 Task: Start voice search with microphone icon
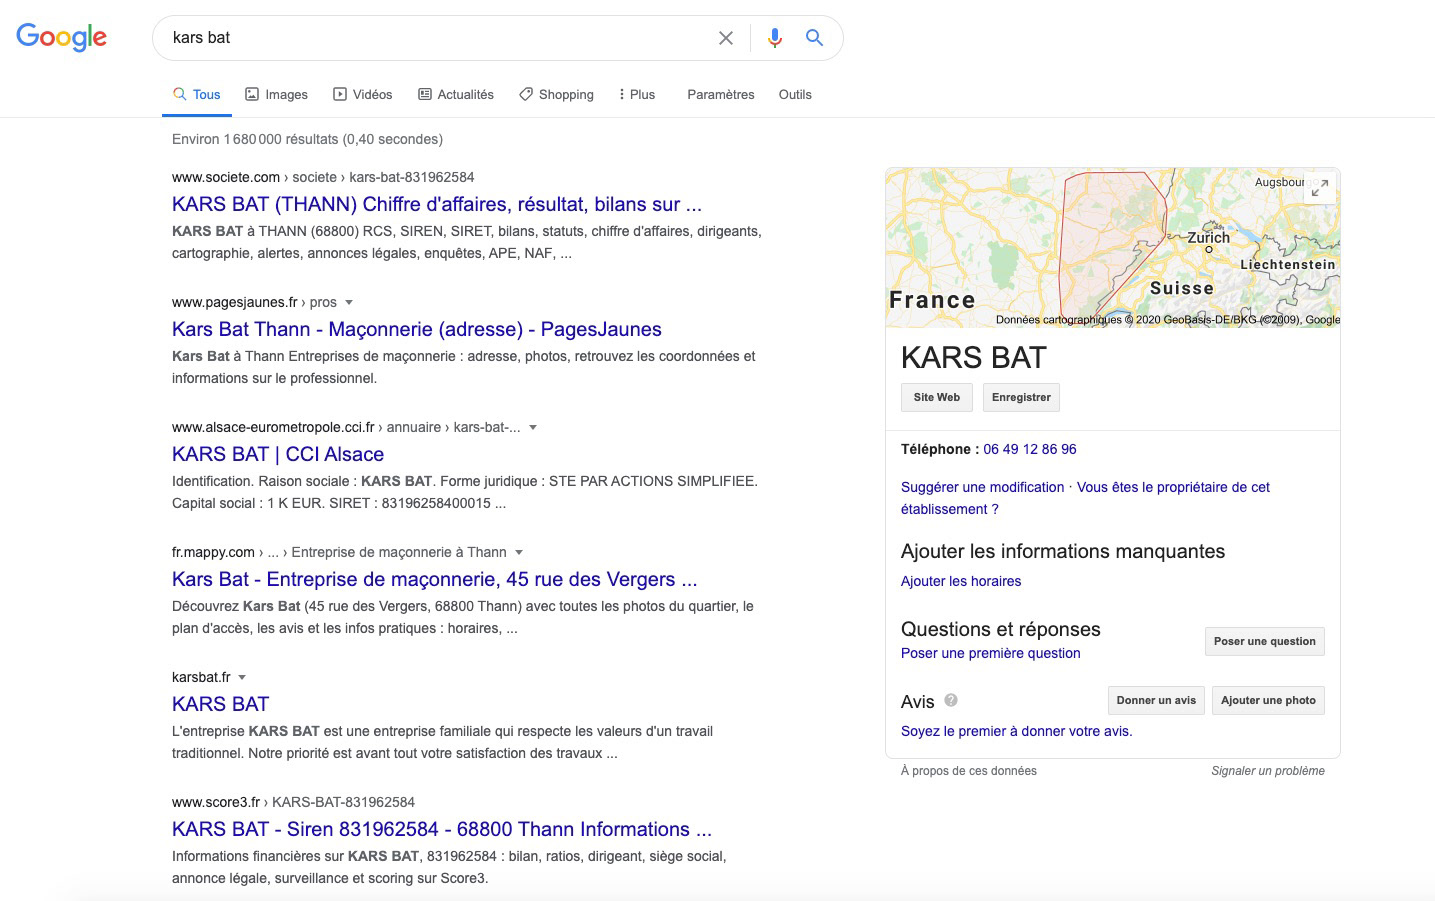[x=774, y=38]
